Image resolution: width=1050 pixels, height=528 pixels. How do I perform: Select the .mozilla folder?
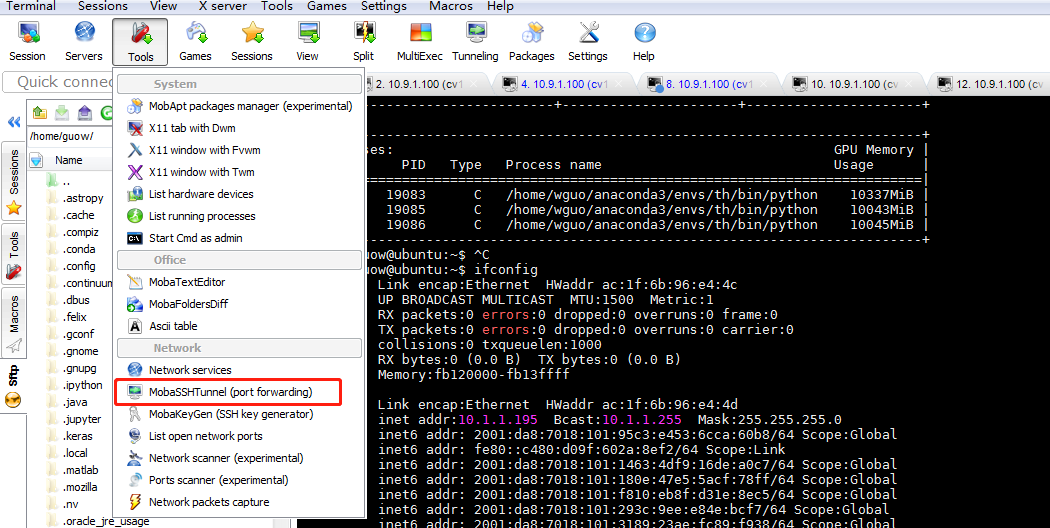click(72, 487)
